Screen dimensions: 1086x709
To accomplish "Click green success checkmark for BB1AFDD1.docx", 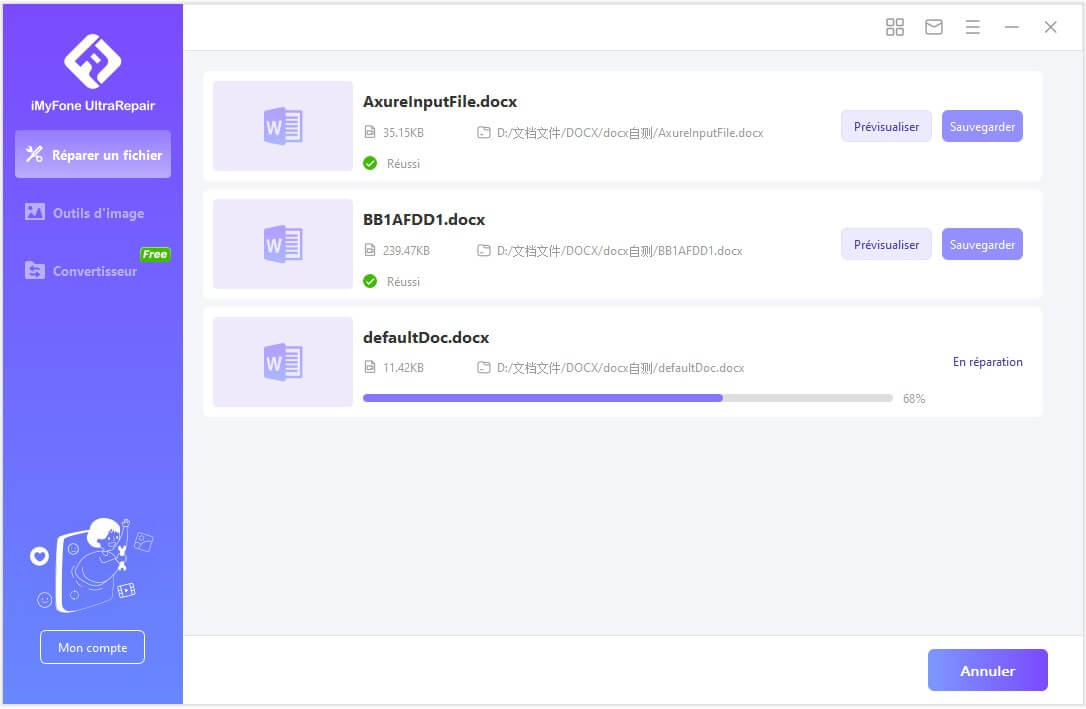I will point(370,281).
